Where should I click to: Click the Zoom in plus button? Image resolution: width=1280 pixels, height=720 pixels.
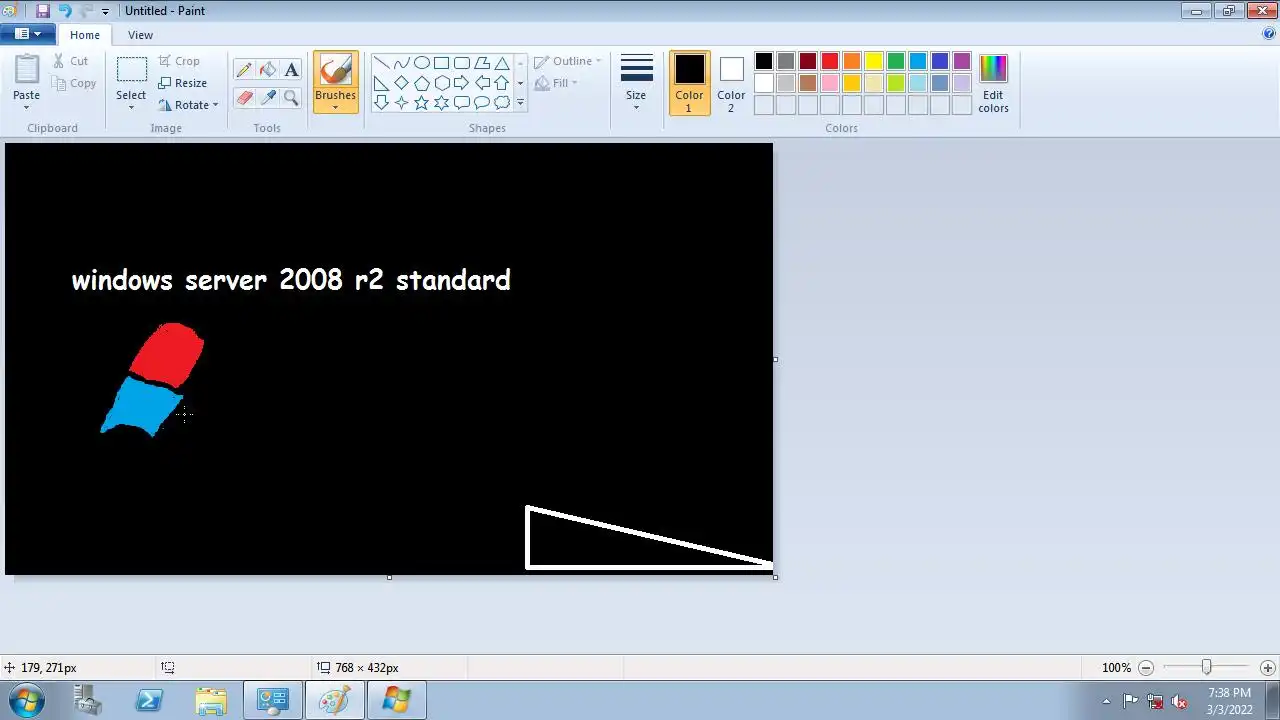(x=1268, y=667)
